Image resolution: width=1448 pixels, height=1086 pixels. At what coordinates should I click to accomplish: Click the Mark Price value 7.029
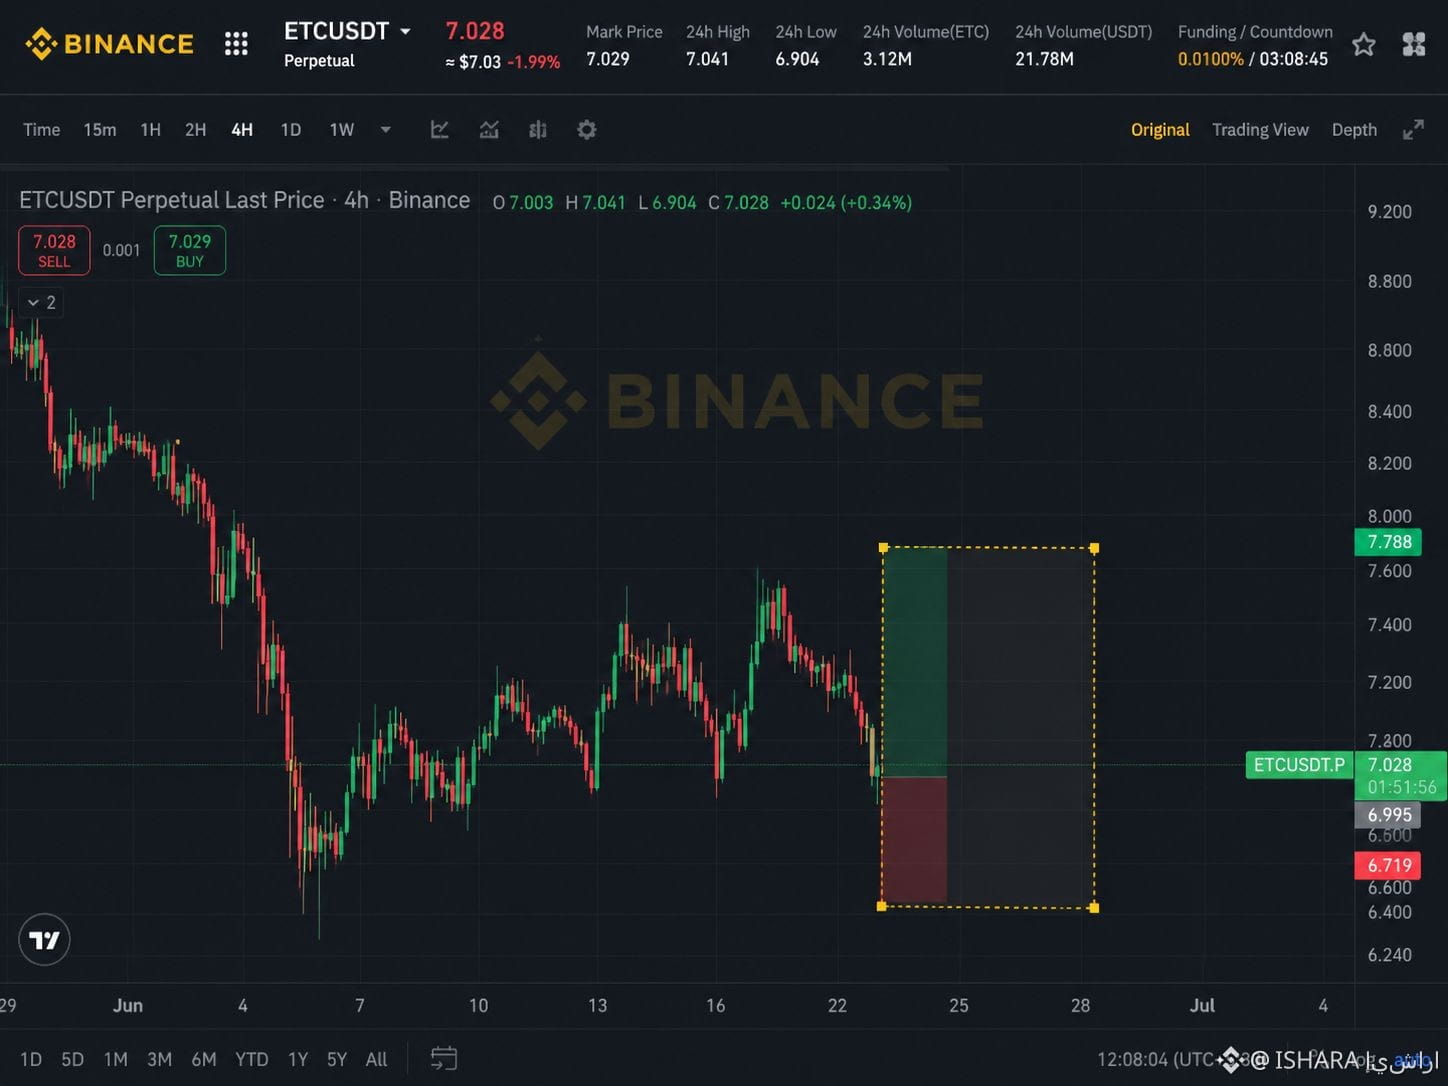pos(608,59)
